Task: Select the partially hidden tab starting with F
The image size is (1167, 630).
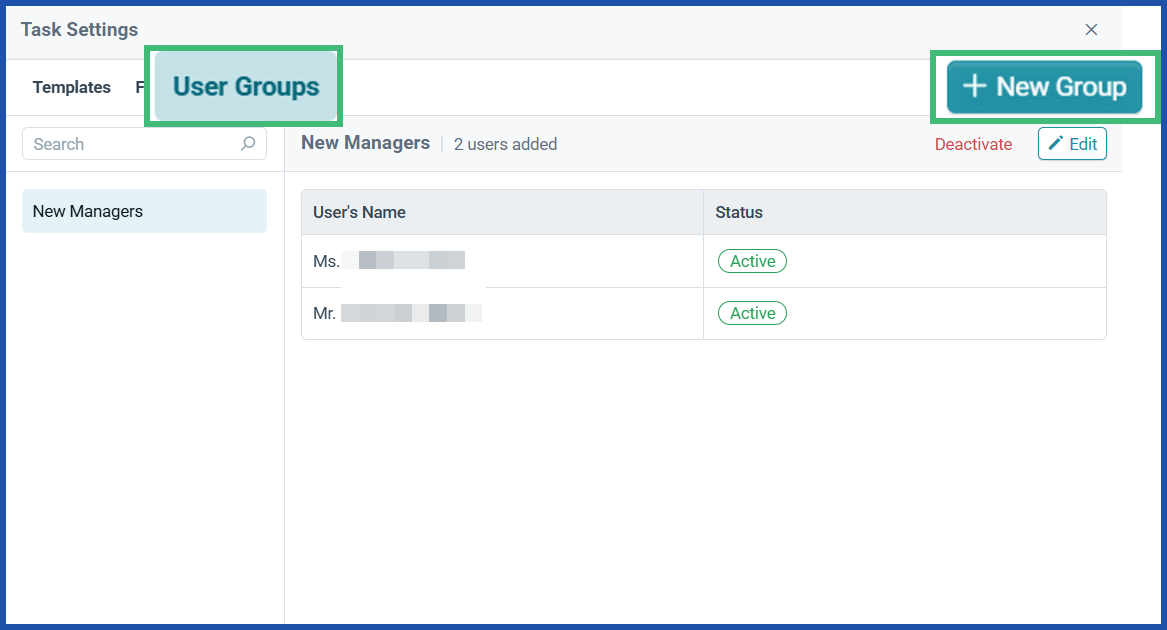Action: click(x=142, y=87)
